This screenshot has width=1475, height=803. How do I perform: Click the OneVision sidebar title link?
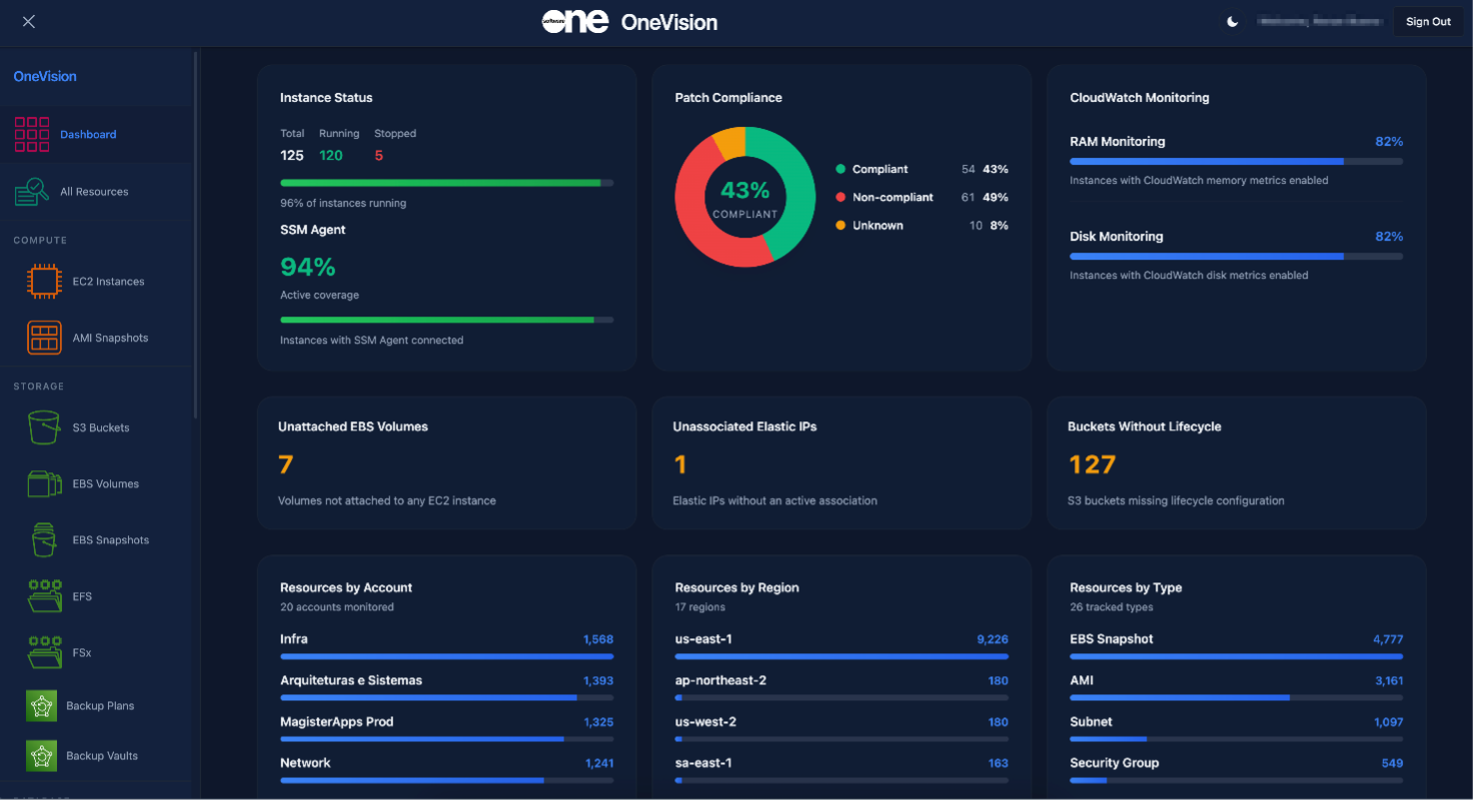click(45, 76)
